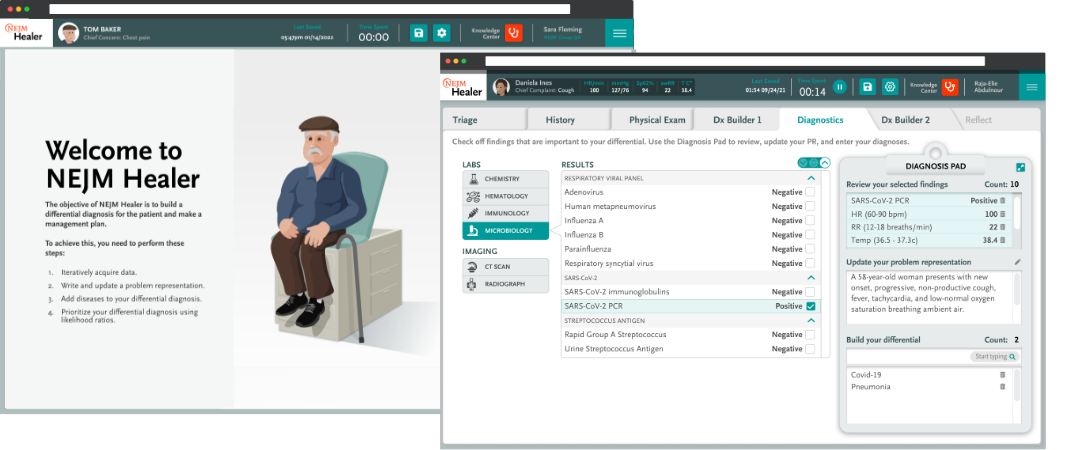This screenshot has width=1066, height=450.
Task: Open Knowledge Center stethoscope in Daniela Ines window
Action: (x=950, y=87)
